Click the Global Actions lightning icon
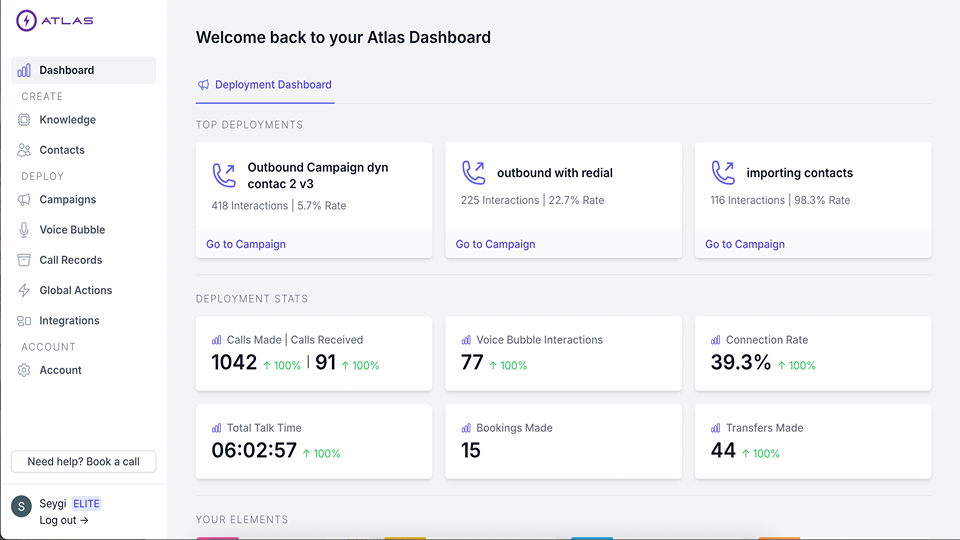Viewport: 960px width, 540px height. click(x=24, y=290)
